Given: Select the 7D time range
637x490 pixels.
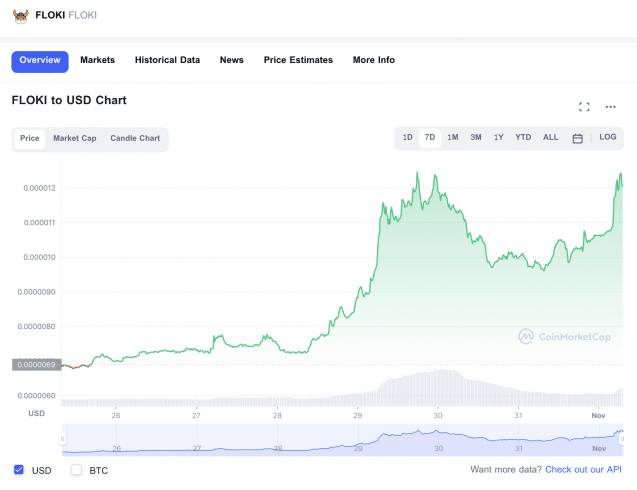Looking at the screenshot, I should pos(430,138).
